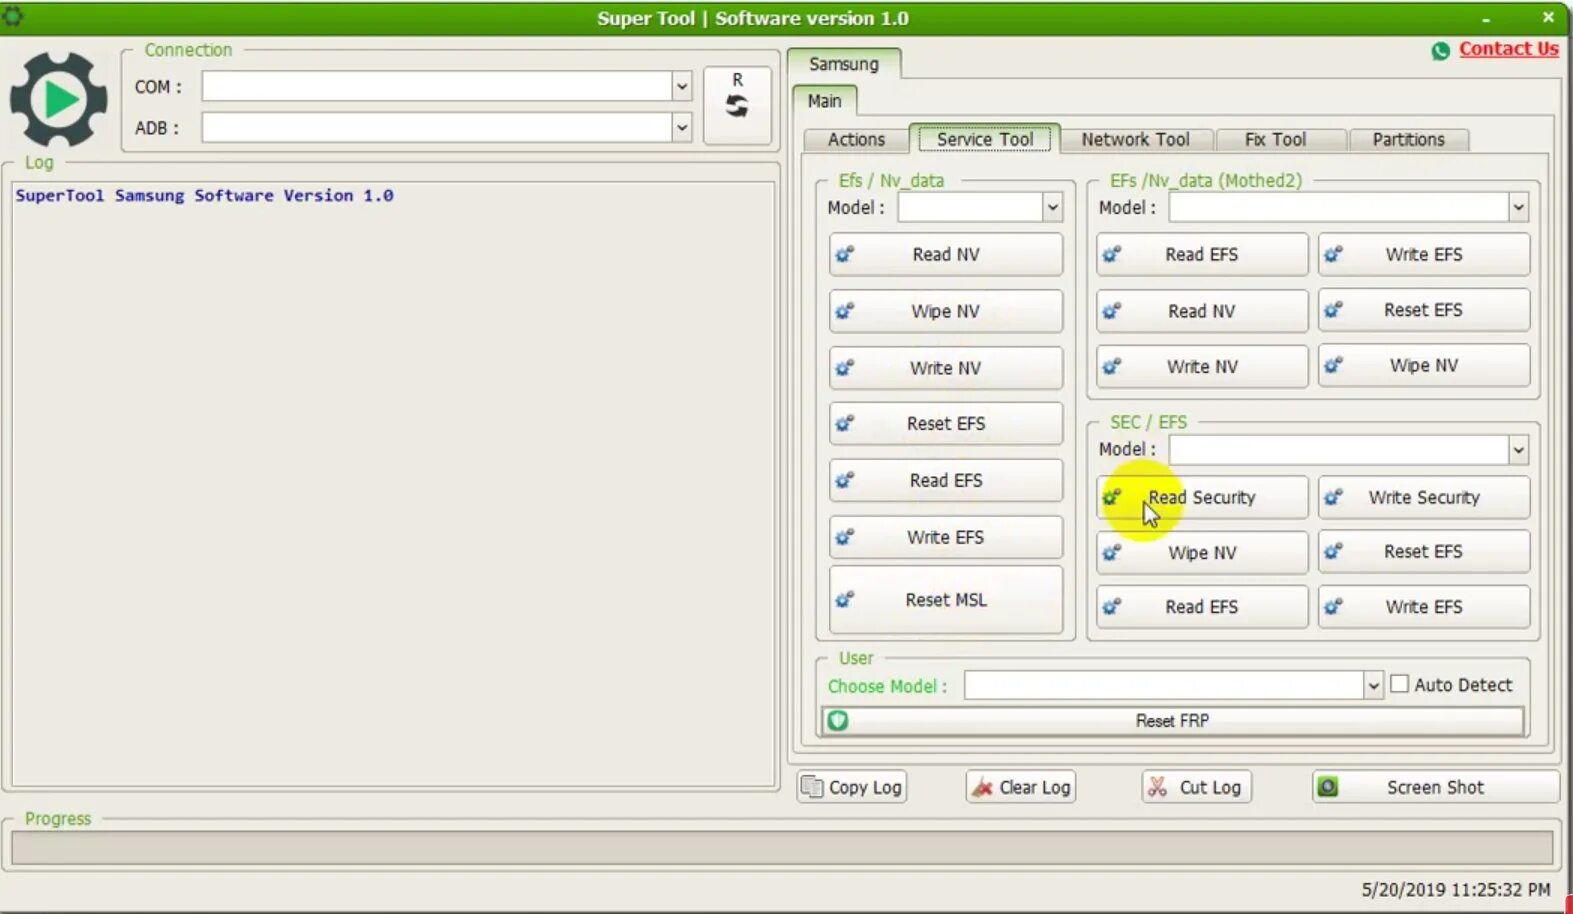Click gear icon on Reset MSL

845,599
